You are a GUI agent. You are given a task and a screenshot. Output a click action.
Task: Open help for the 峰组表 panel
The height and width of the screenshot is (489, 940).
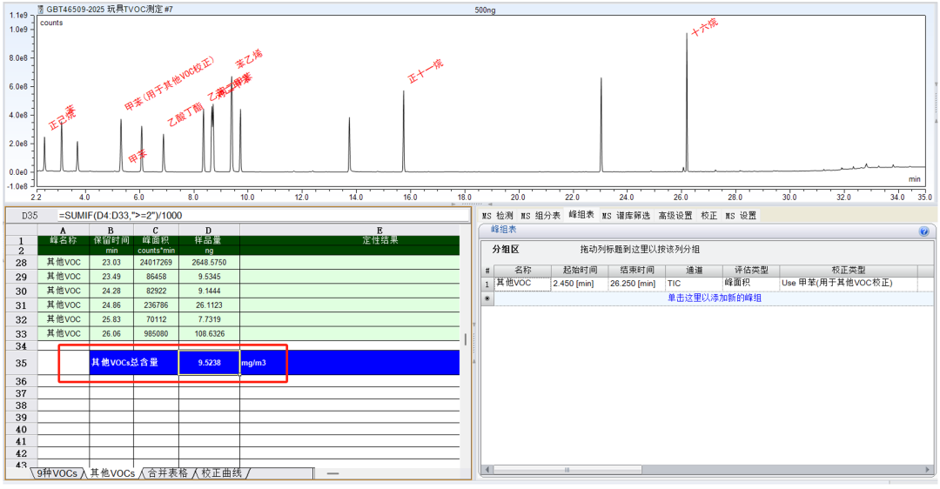924,231
